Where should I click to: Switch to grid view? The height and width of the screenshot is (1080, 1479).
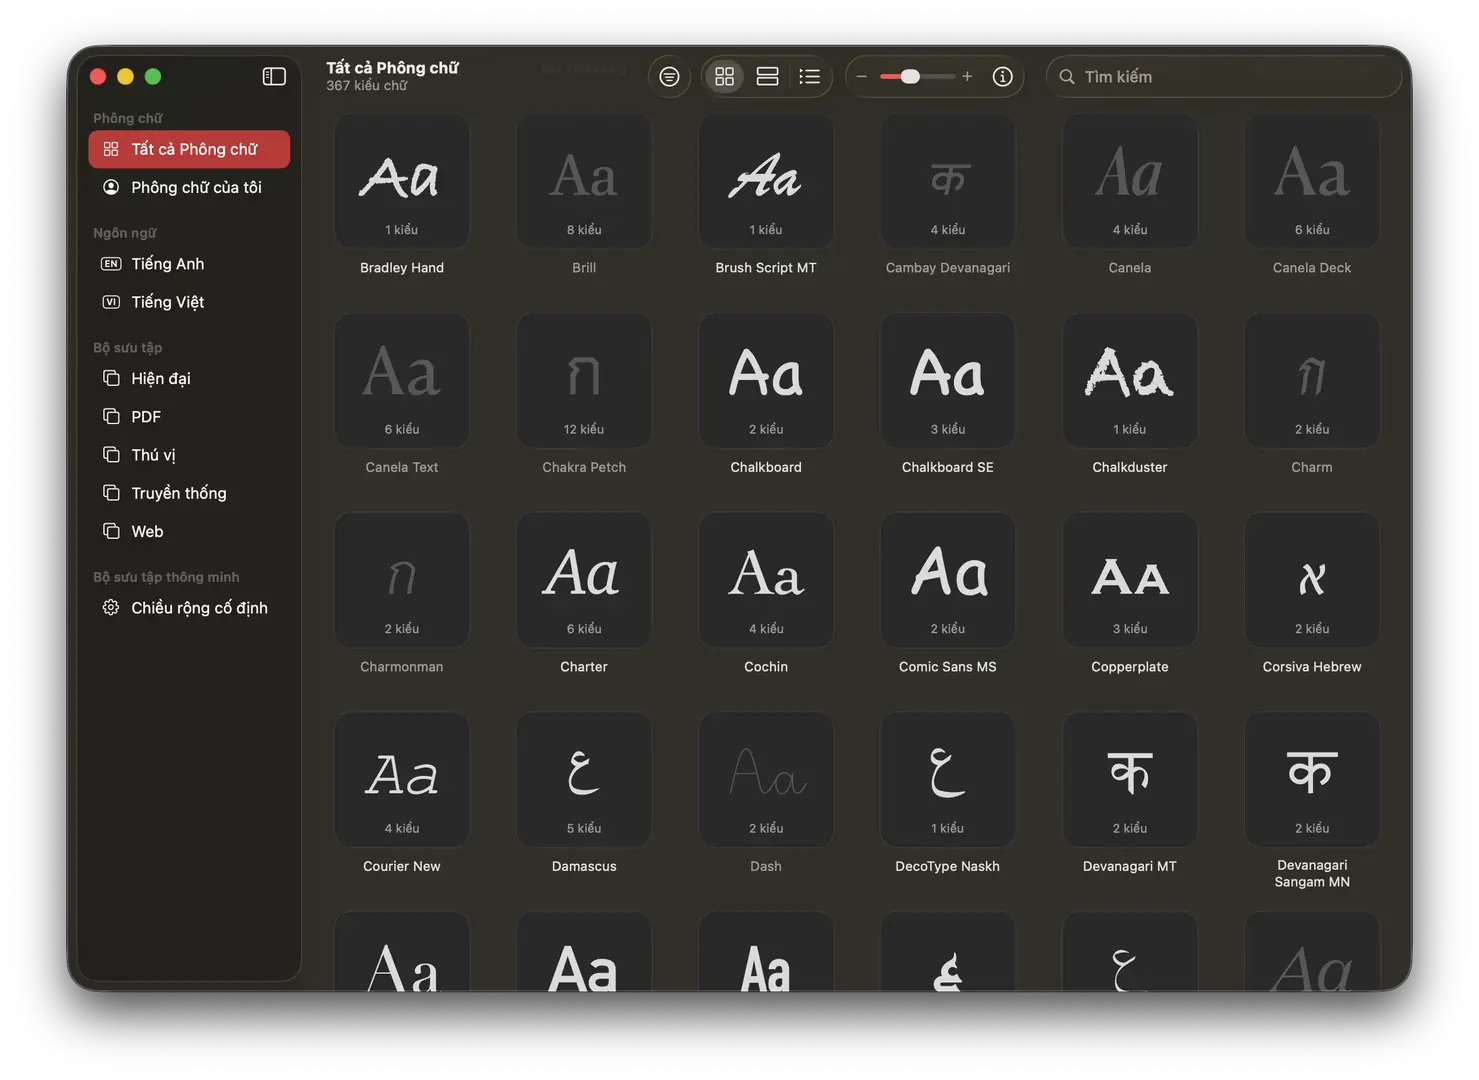pyautogui.click(x=725, y=77)
